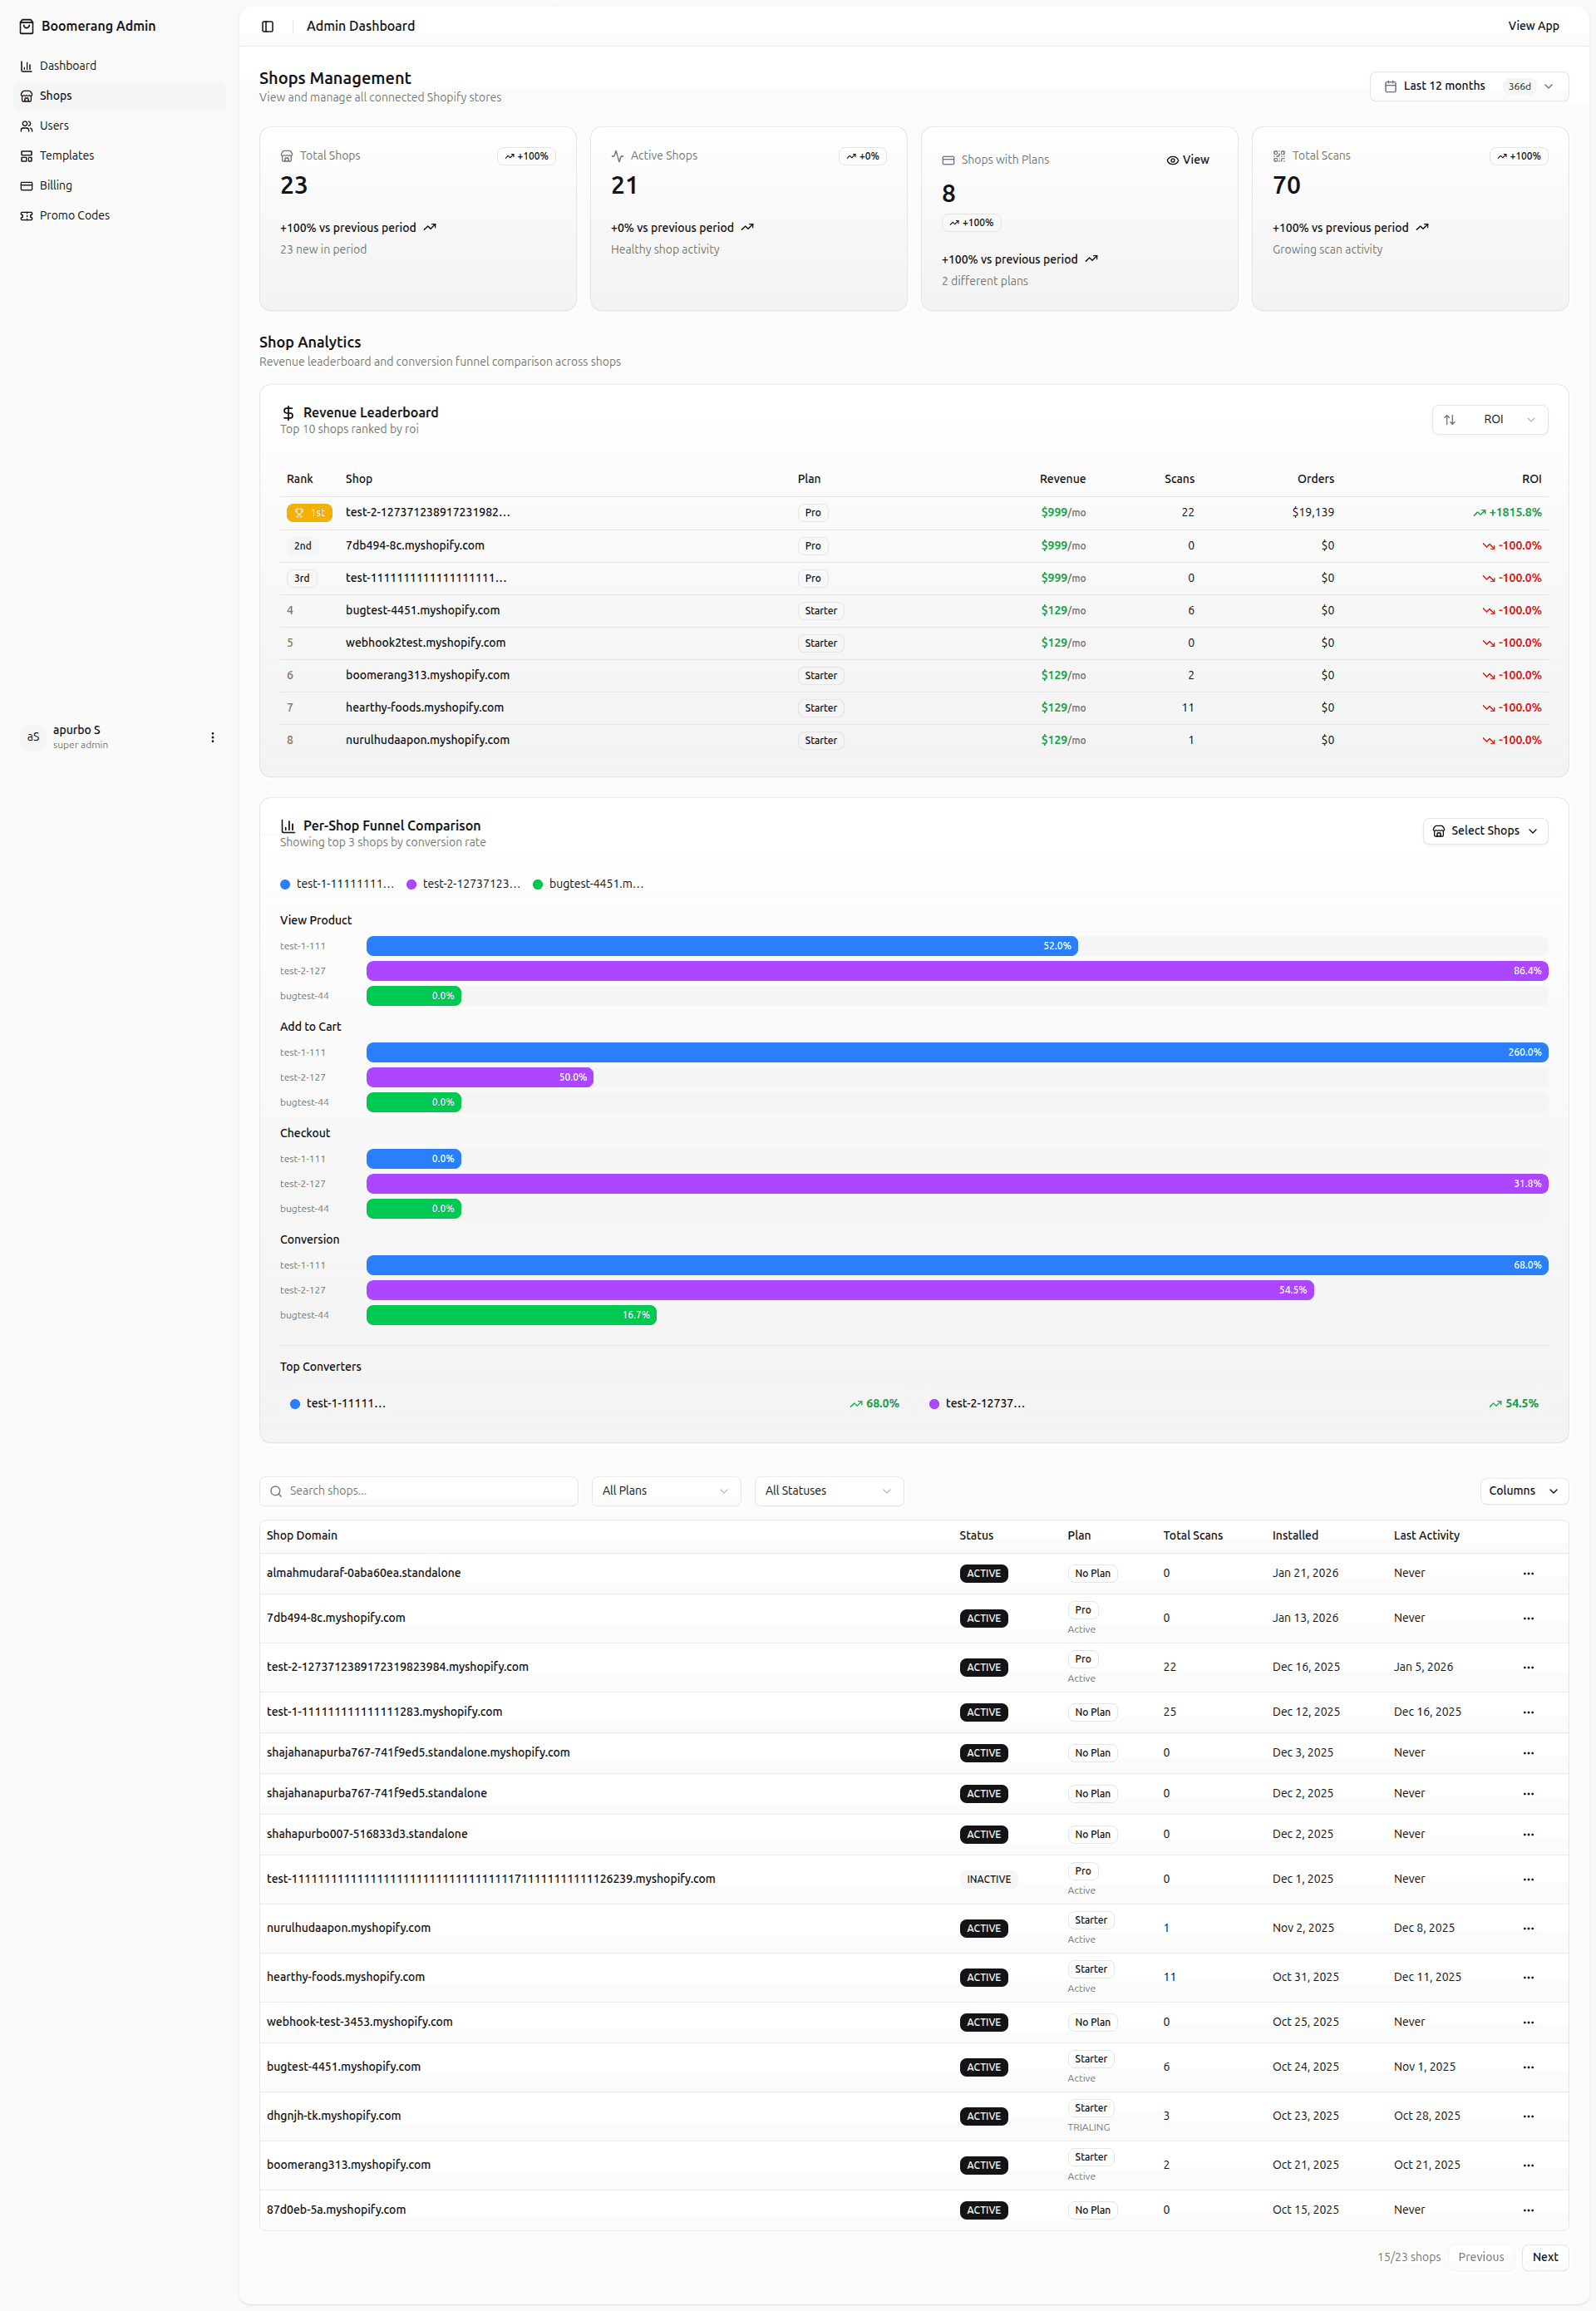The image size is (1596, 2311).
Task: Click the Next pagination button
Action: [1545, 2257]
